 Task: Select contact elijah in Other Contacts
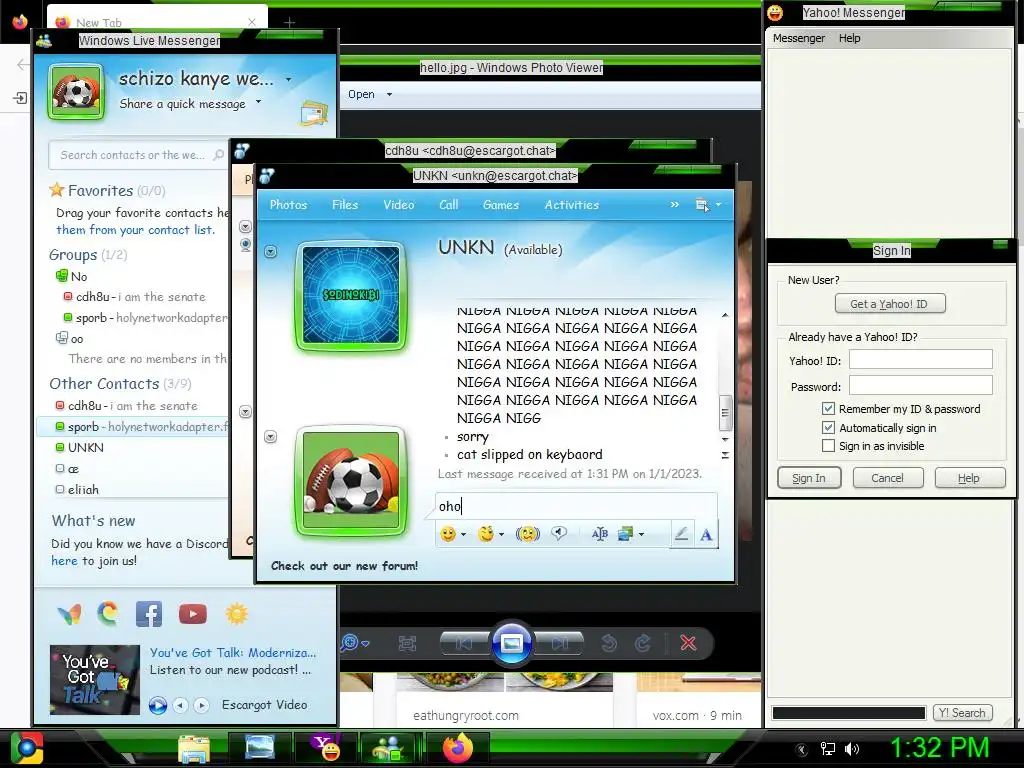[x=84, y=489]
